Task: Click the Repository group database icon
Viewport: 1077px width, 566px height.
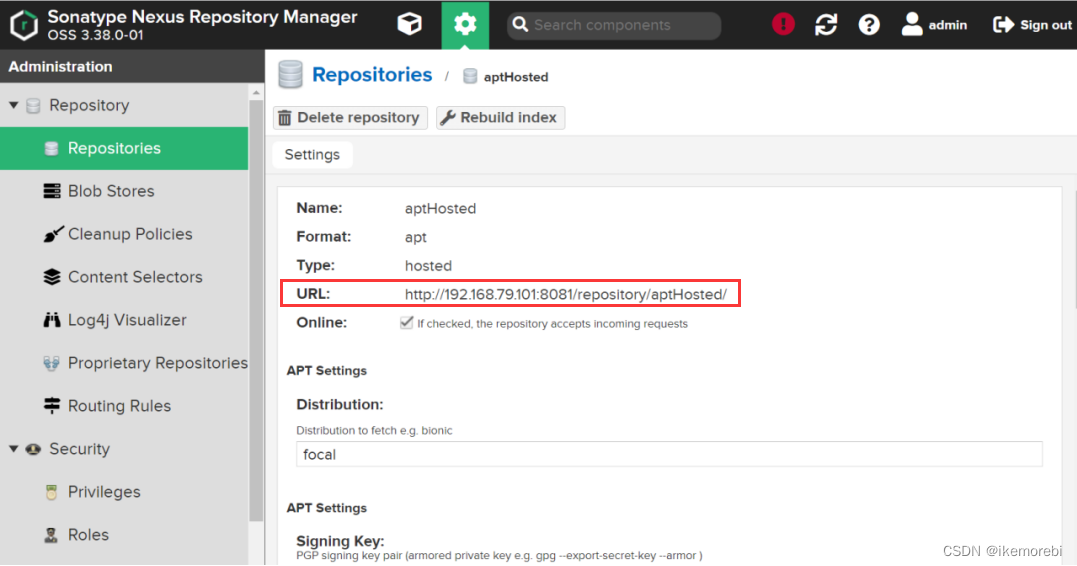Action: point(33,106)
